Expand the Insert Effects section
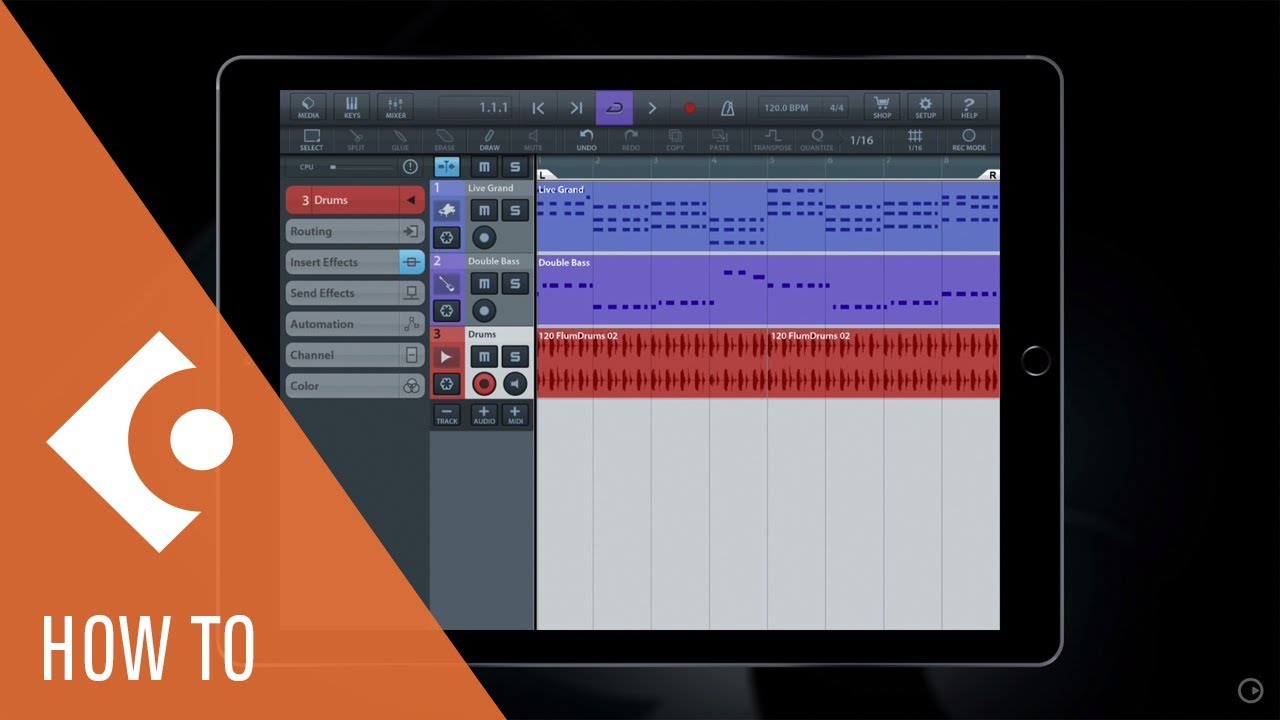The image size is (1280, 720). (355, 262)
